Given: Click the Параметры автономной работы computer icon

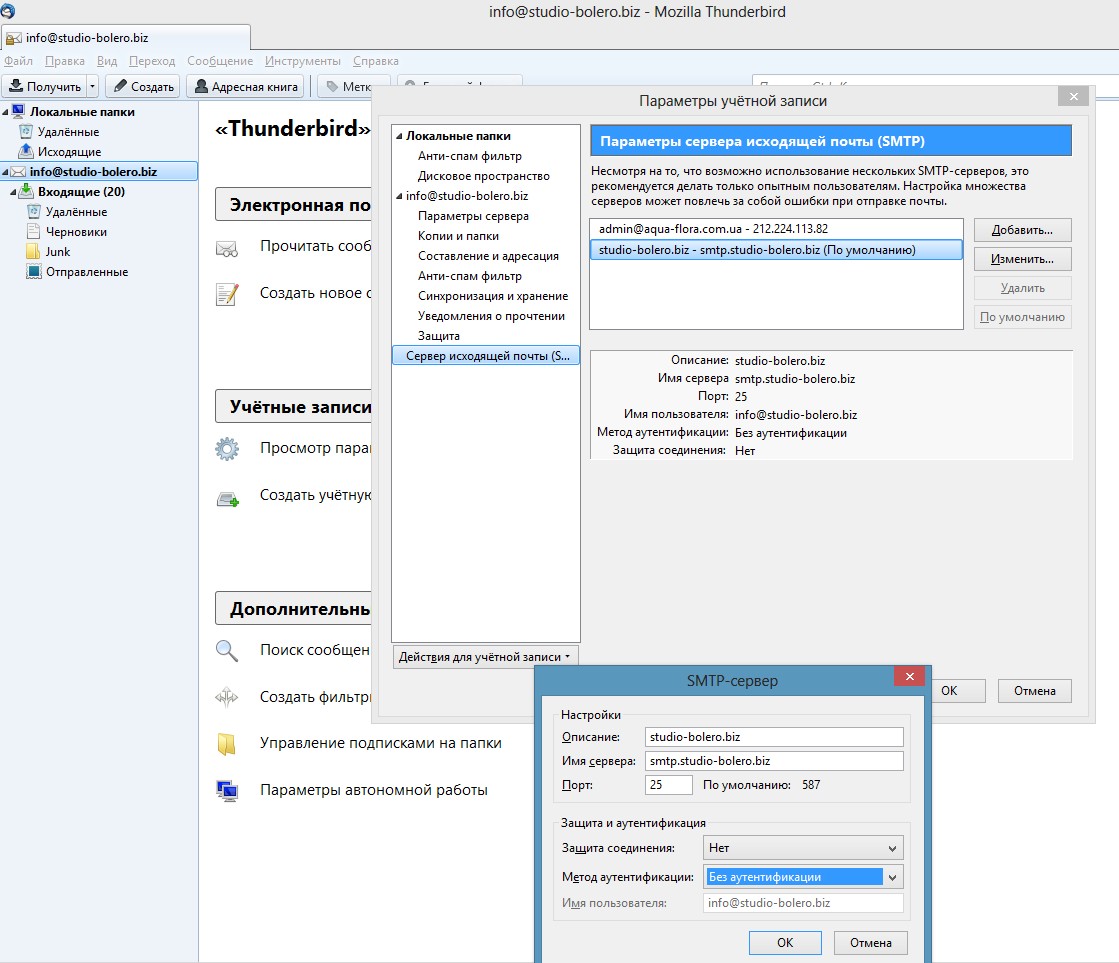Looking at the screenshot, I should (227, 791).
